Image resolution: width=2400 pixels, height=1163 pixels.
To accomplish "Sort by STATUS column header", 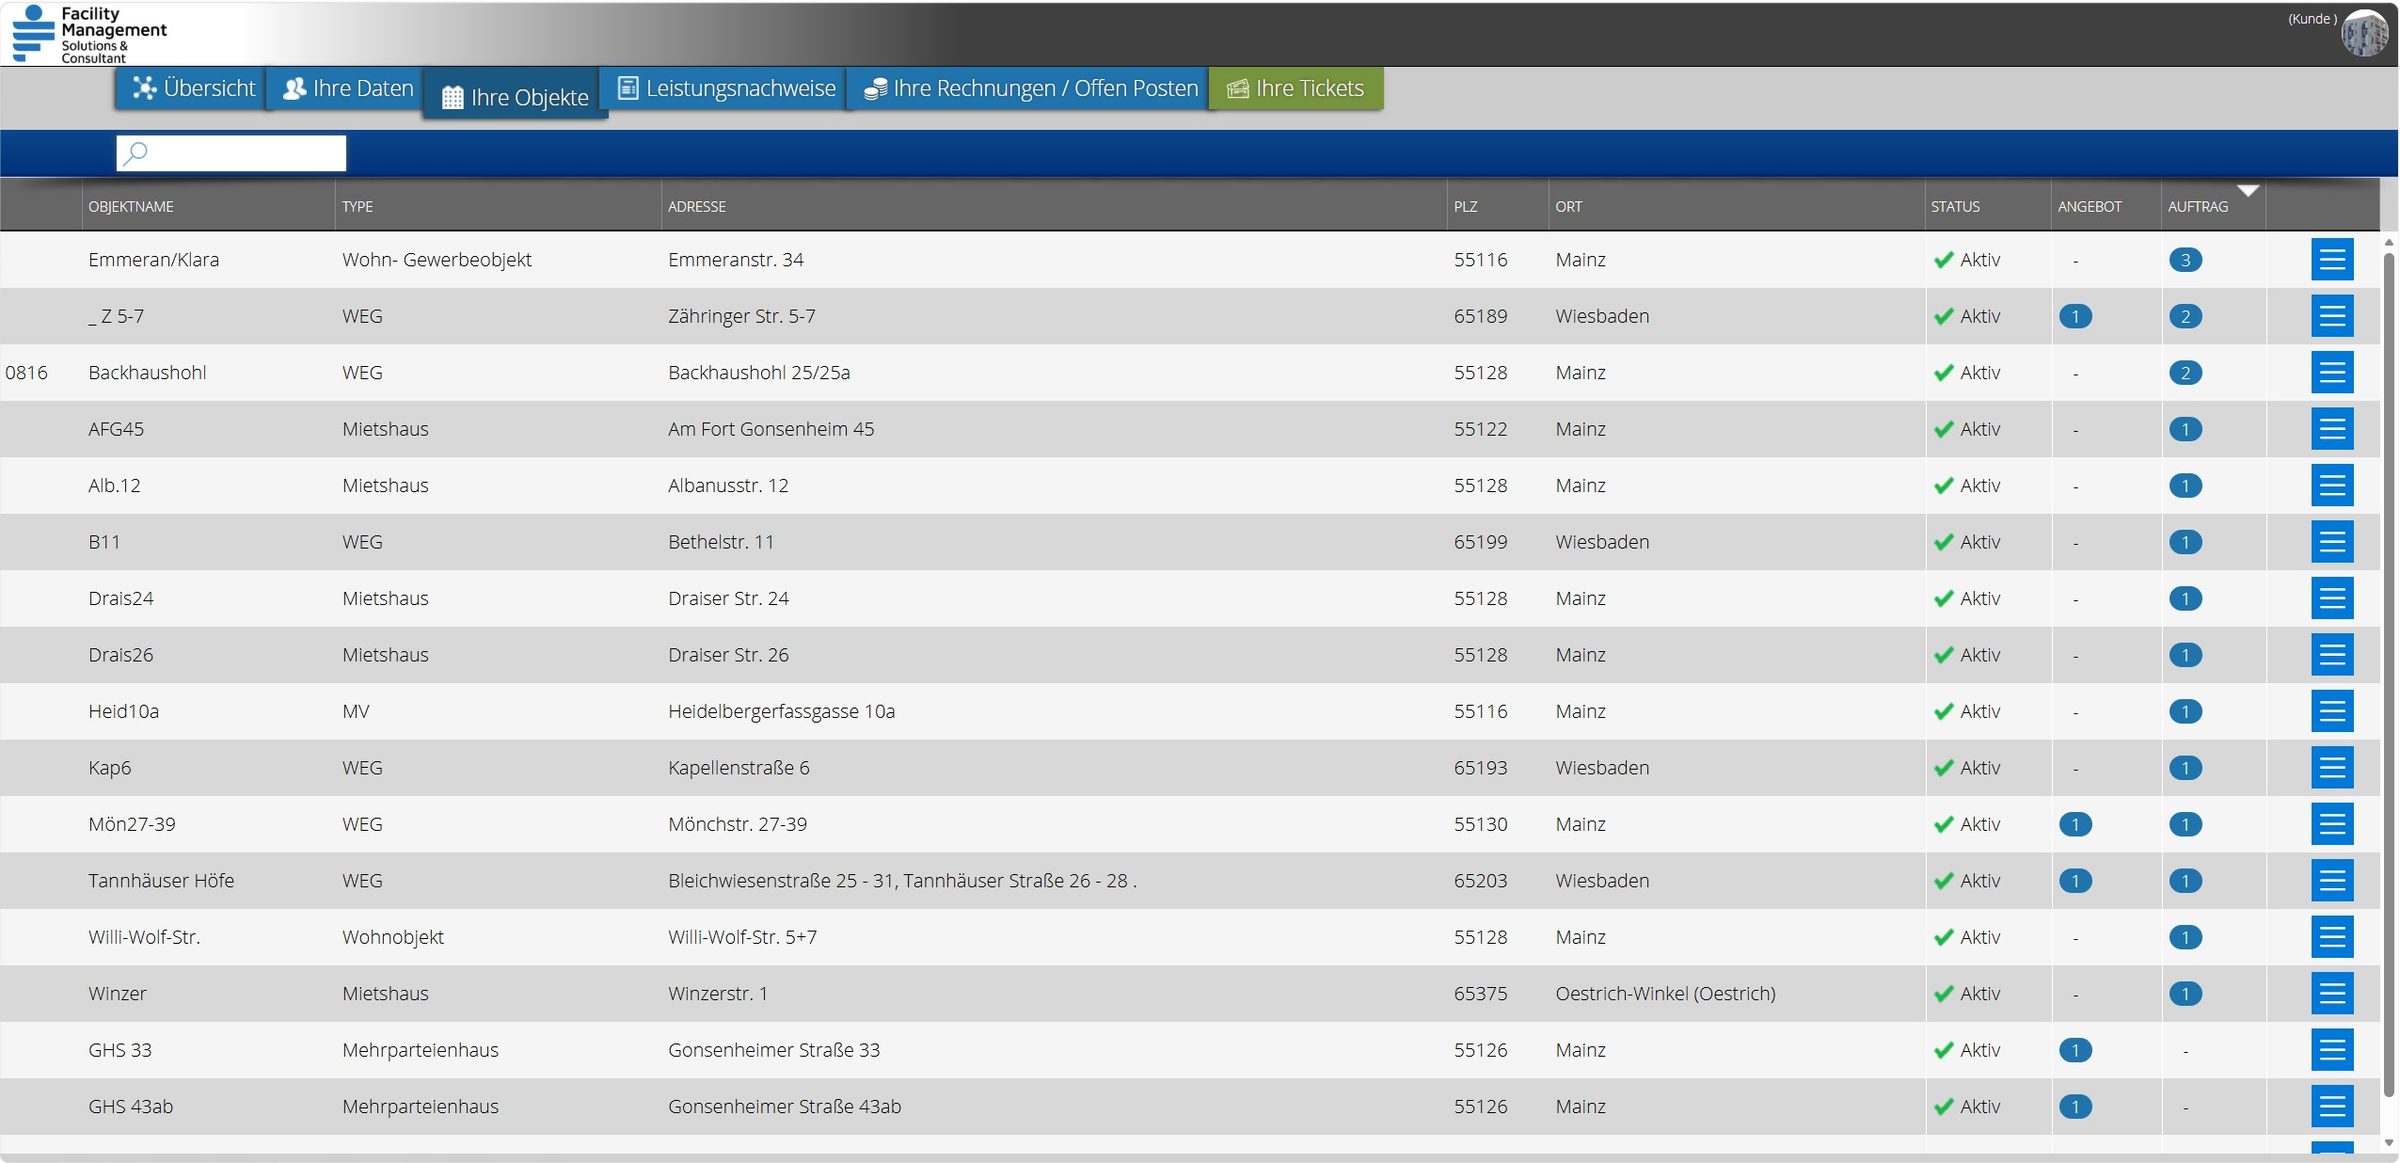I will (x=1955, y=207).
